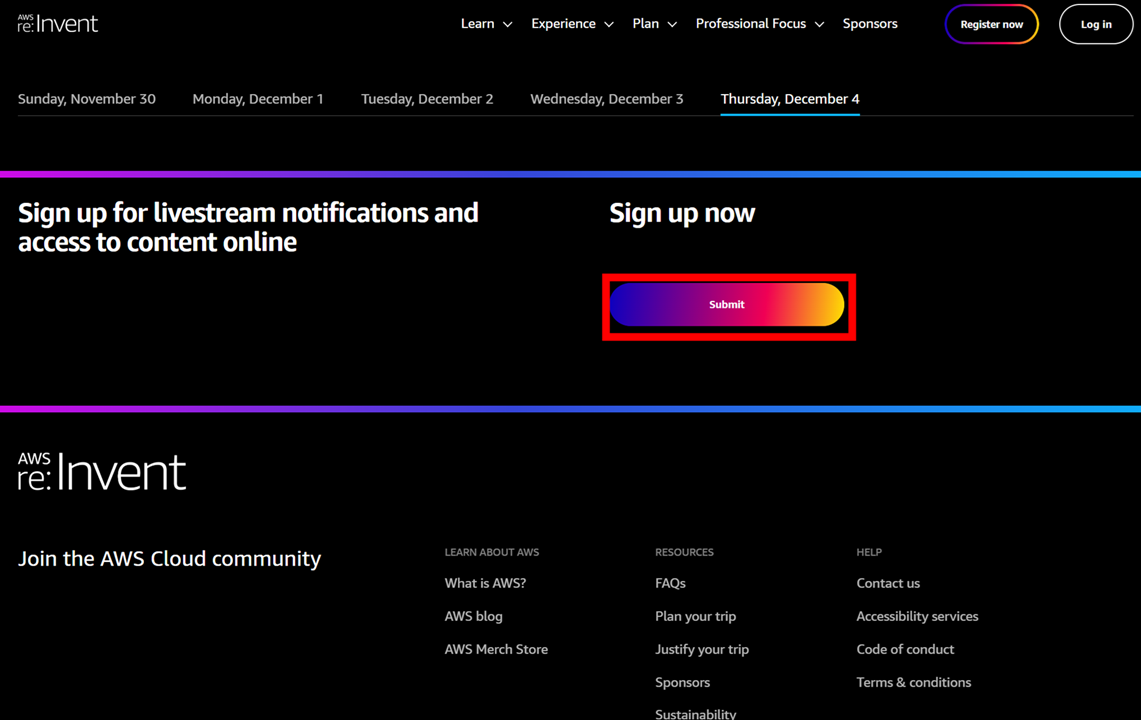Image resolution: width=1141 pixels, height=720 pixels.
Task: View the Thursday, December 4 tab
Action: point(789,99)
